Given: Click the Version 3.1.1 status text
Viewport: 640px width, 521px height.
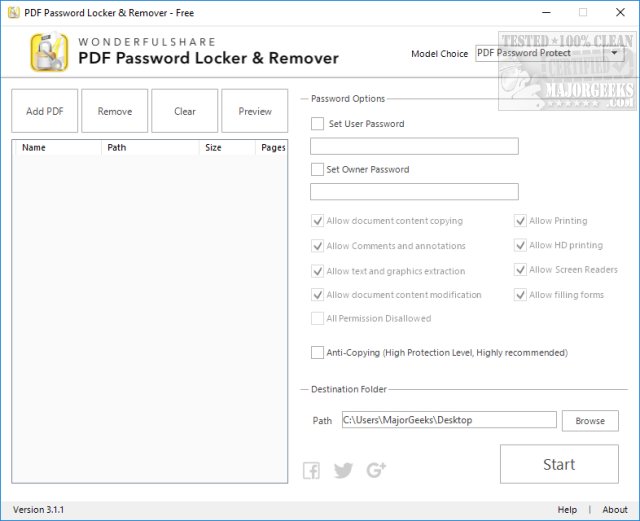Looking at the screenshot, I should (x=38, y=510).
